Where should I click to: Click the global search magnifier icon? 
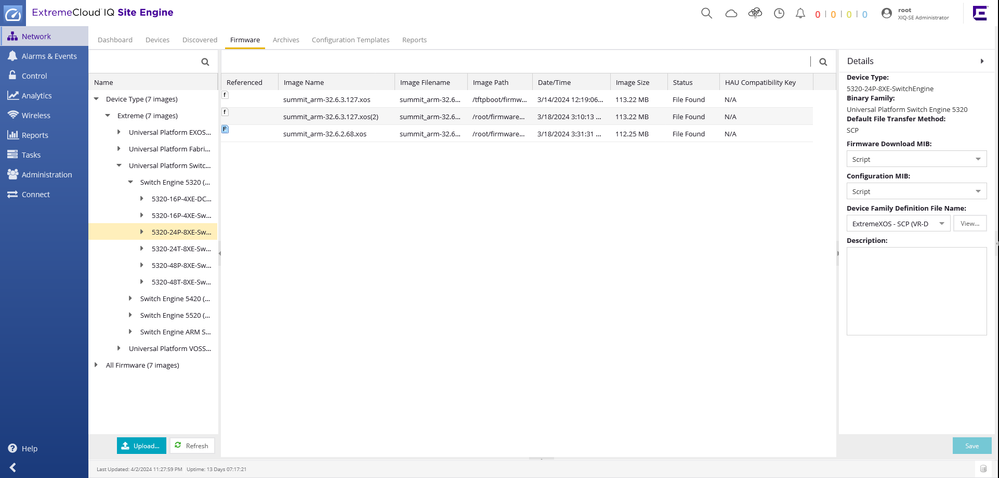click(x=706, y=13)
